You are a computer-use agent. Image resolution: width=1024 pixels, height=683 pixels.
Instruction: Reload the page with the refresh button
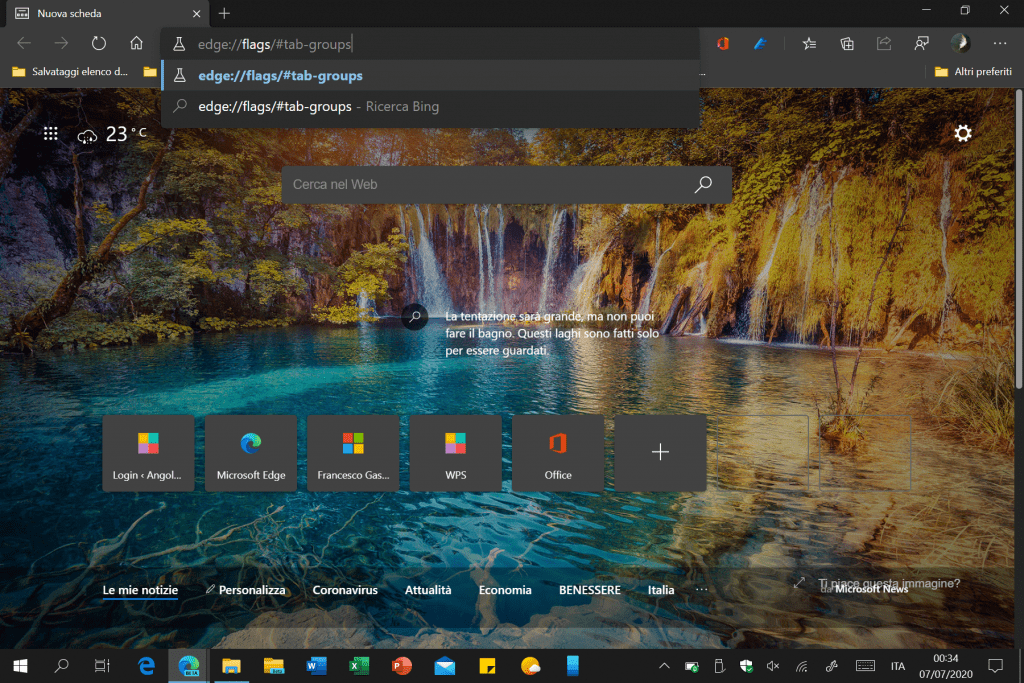[99, 44]
